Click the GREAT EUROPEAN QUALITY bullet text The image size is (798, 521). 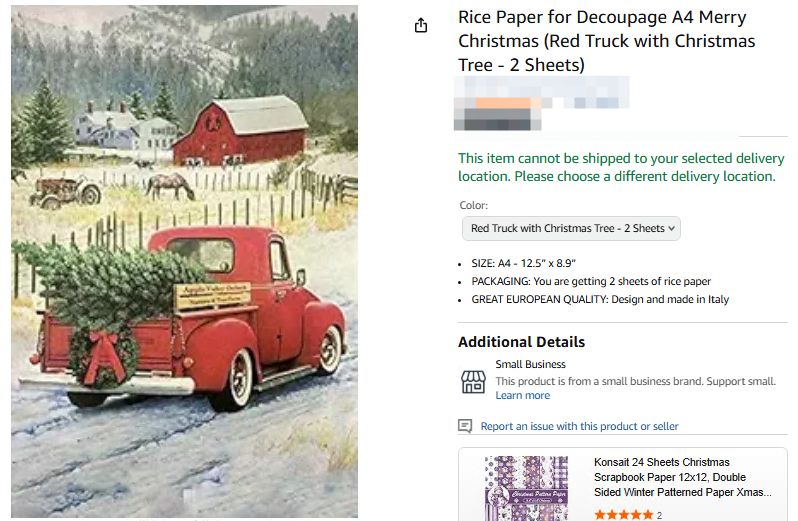point(600,299)
